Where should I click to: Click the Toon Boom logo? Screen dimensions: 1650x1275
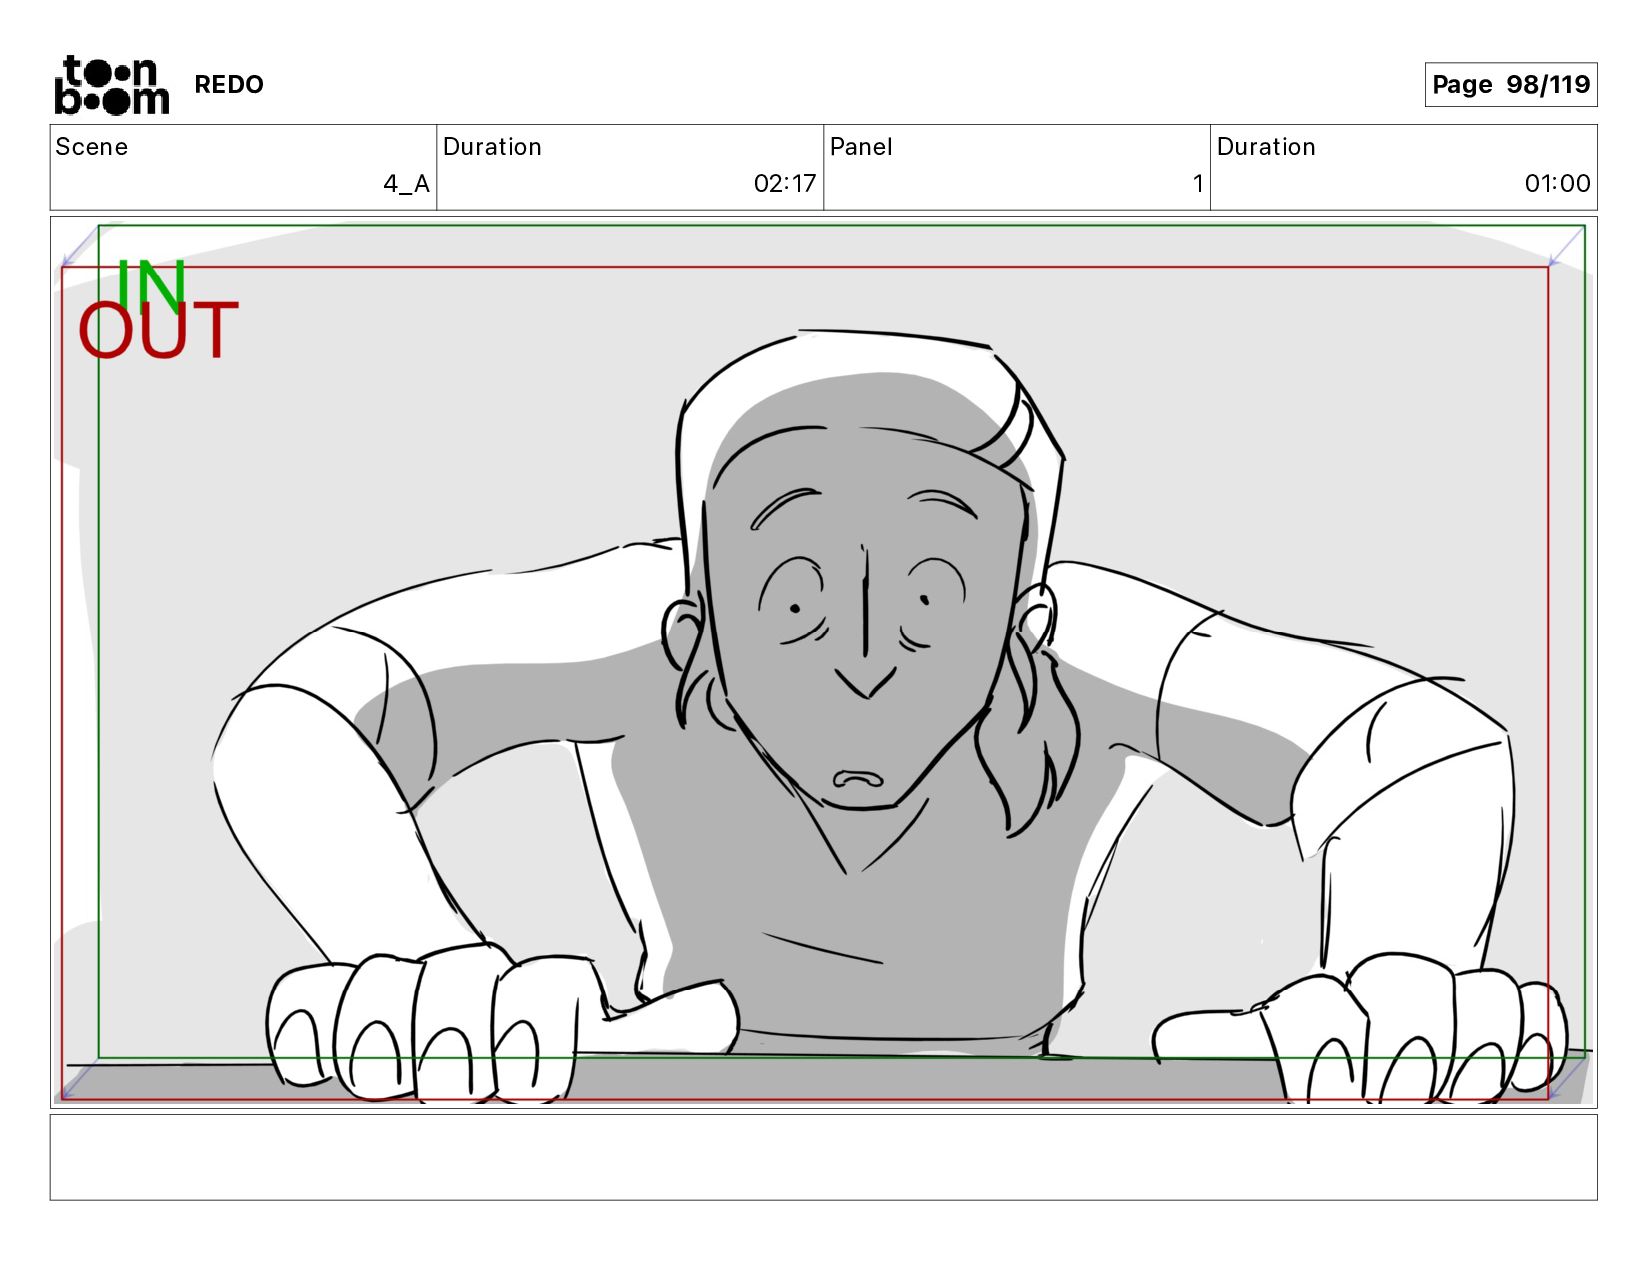coord(111,85)
